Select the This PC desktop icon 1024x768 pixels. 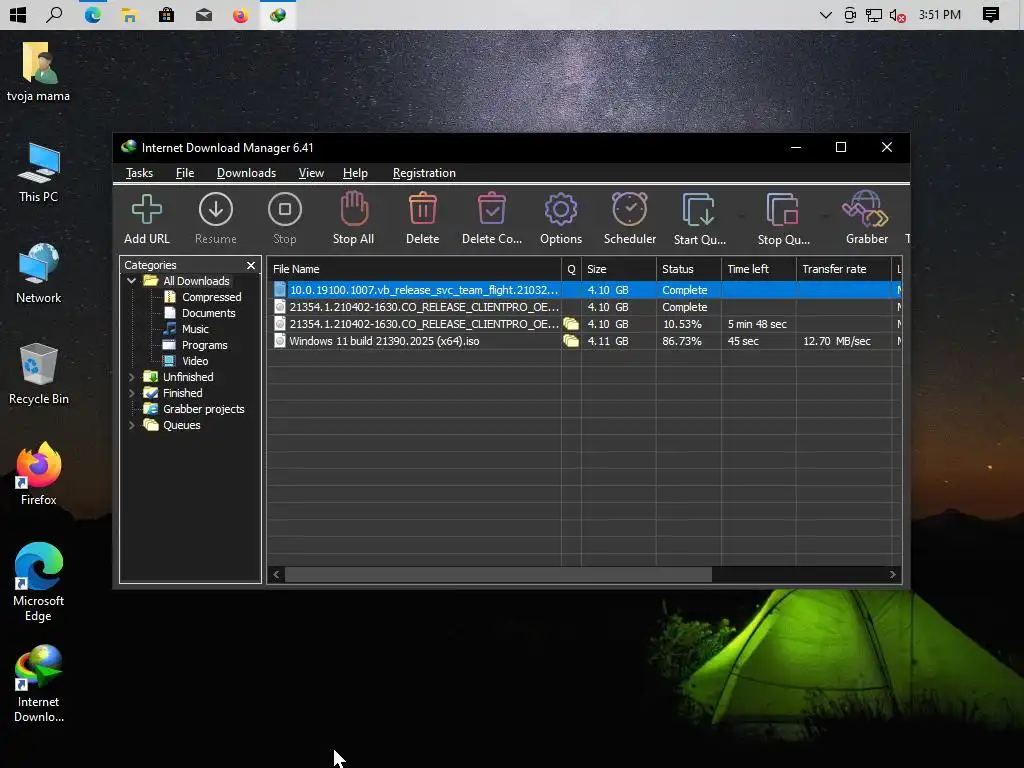click(x=39, y=172)
